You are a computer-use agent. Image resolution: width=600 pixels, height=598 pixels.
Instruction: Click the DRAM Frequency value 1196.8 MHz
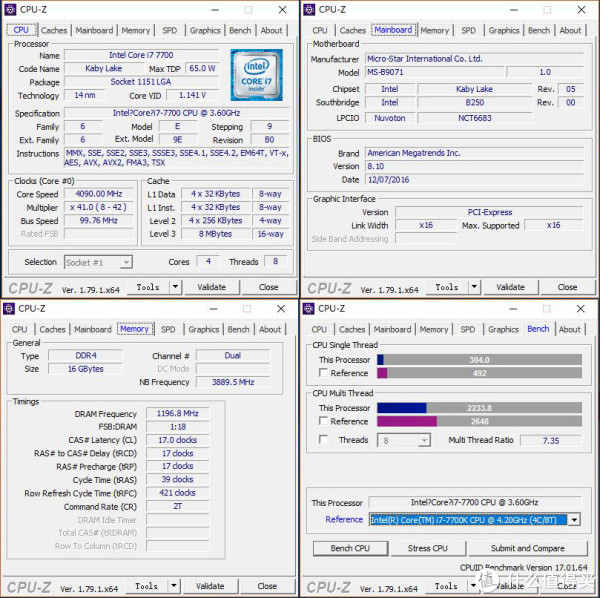[178, 414]
